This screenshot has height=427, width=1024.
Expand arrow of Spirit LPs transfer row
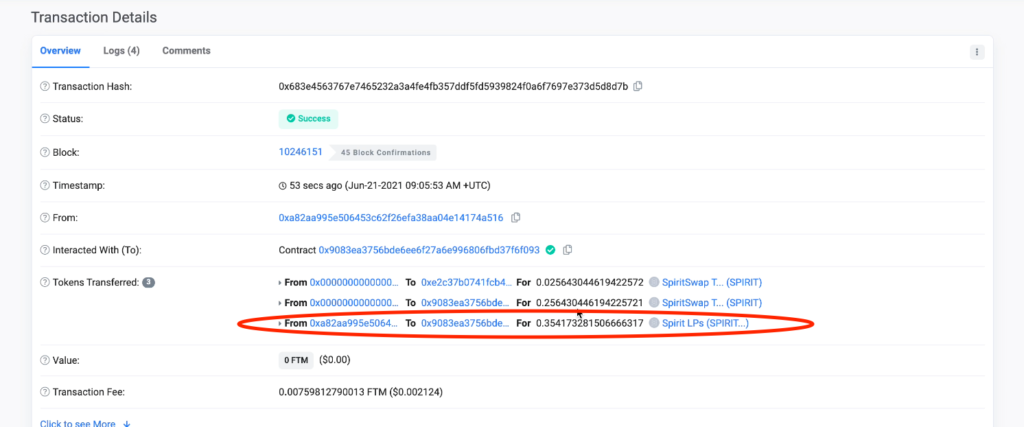[280, 324]
